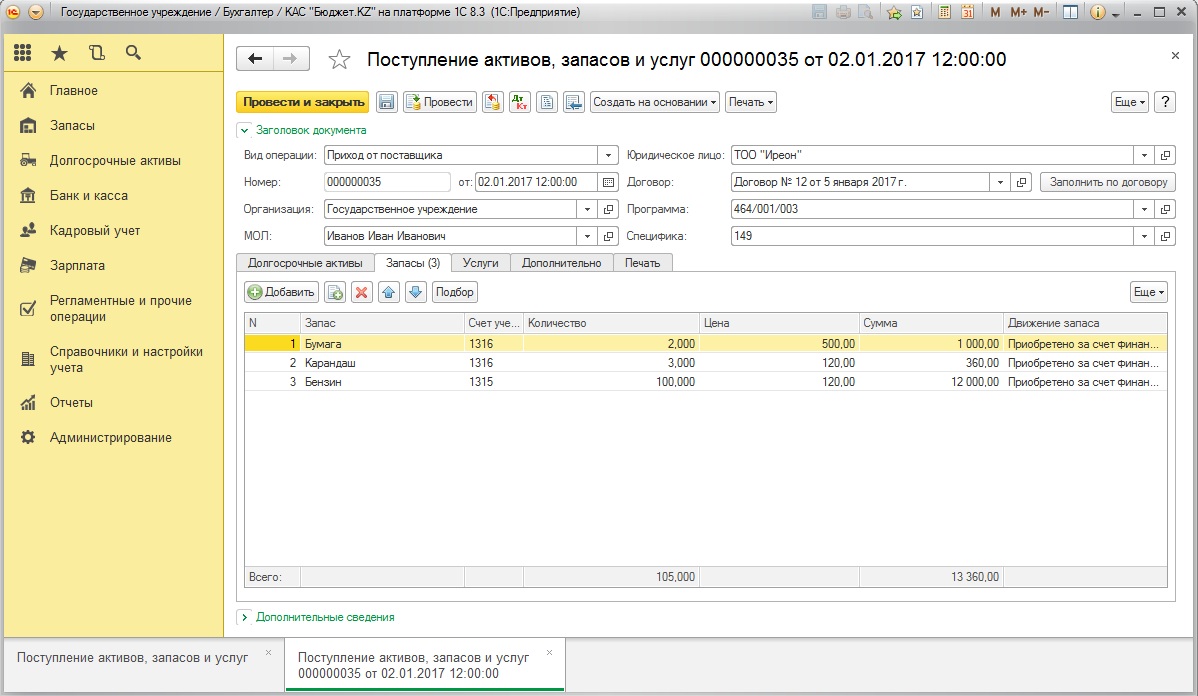
Task: Click the Добавить button
Action: tap(282, 292)
